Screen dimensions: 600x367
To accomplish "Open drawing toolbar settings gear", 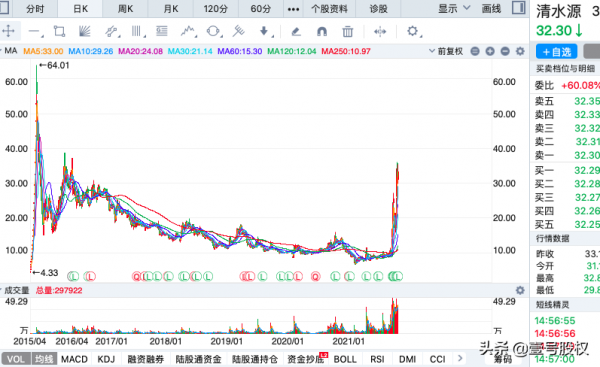I will tap(413, 31).
